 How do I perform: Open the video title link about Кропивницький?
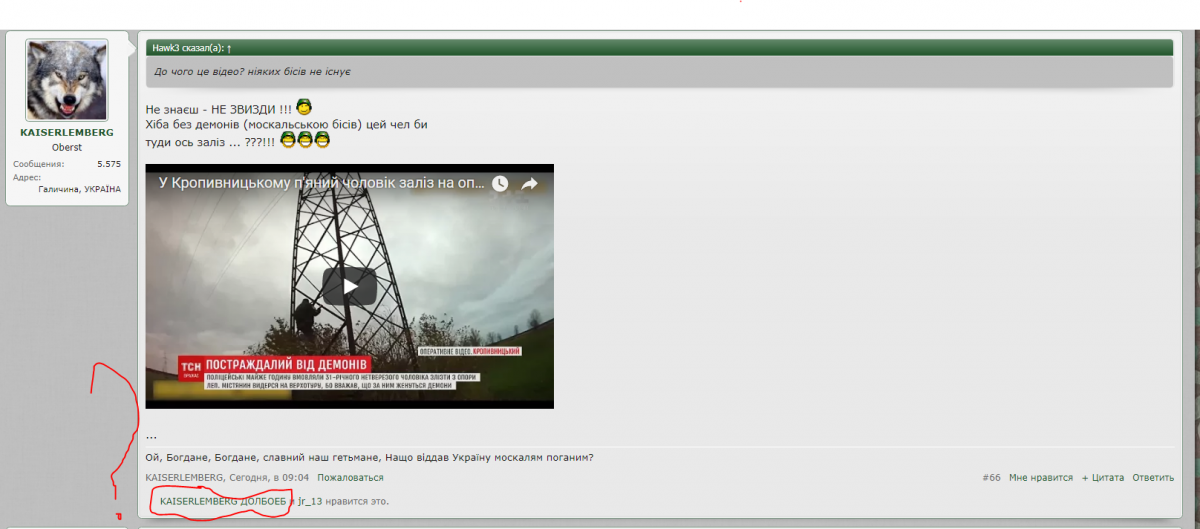coord(322,184)
